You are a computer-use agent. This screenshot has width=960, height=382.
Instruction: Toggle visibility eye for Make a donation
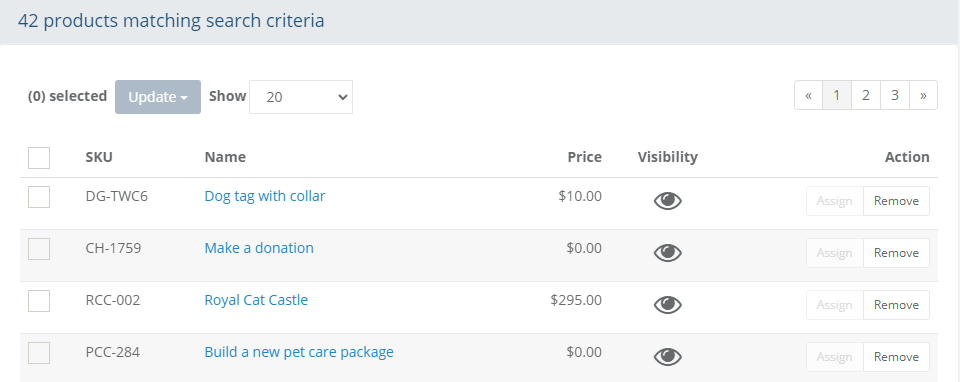[x=667, y=253]
